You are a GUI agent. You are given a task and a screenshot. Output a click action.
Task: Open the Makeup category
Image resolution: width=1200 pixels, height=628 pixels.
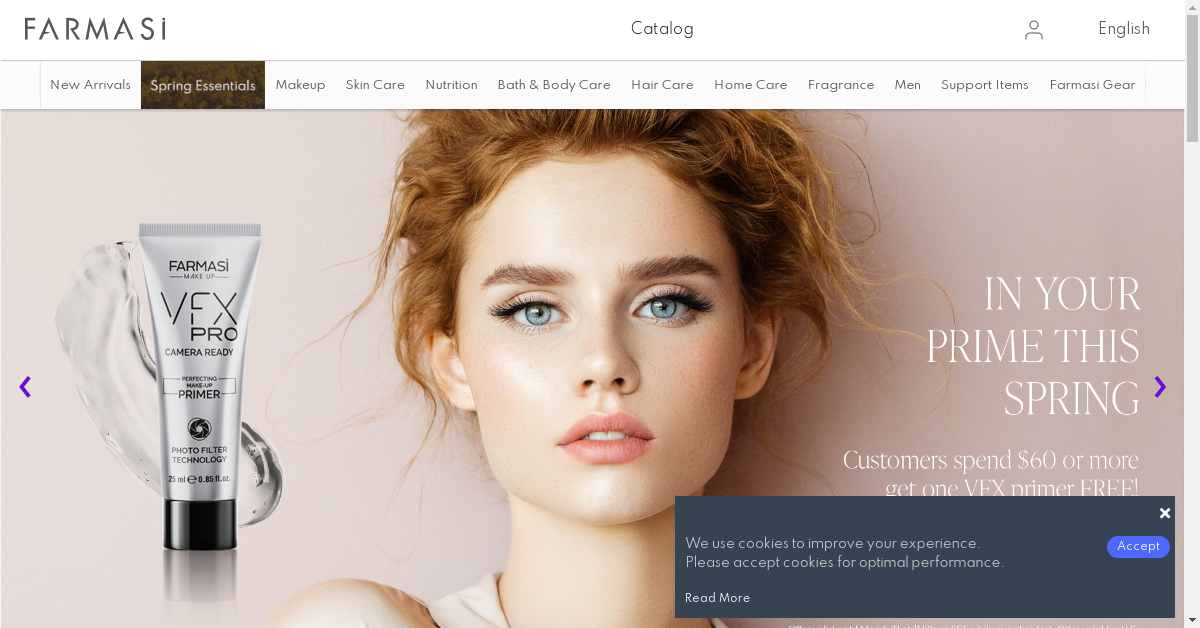pos(300,85)
